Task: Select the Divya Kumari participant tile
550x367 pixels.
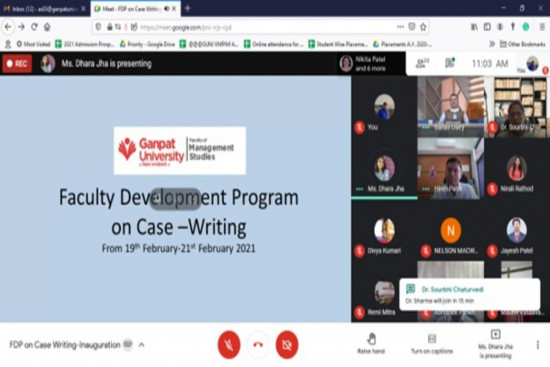Action: click(384, 231)
